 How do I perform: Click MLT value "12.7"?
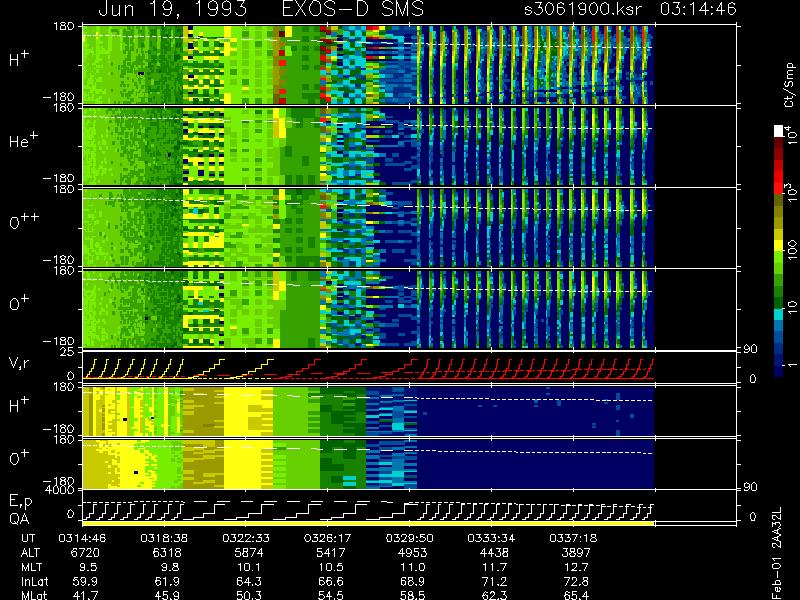(x=576, y=567)
